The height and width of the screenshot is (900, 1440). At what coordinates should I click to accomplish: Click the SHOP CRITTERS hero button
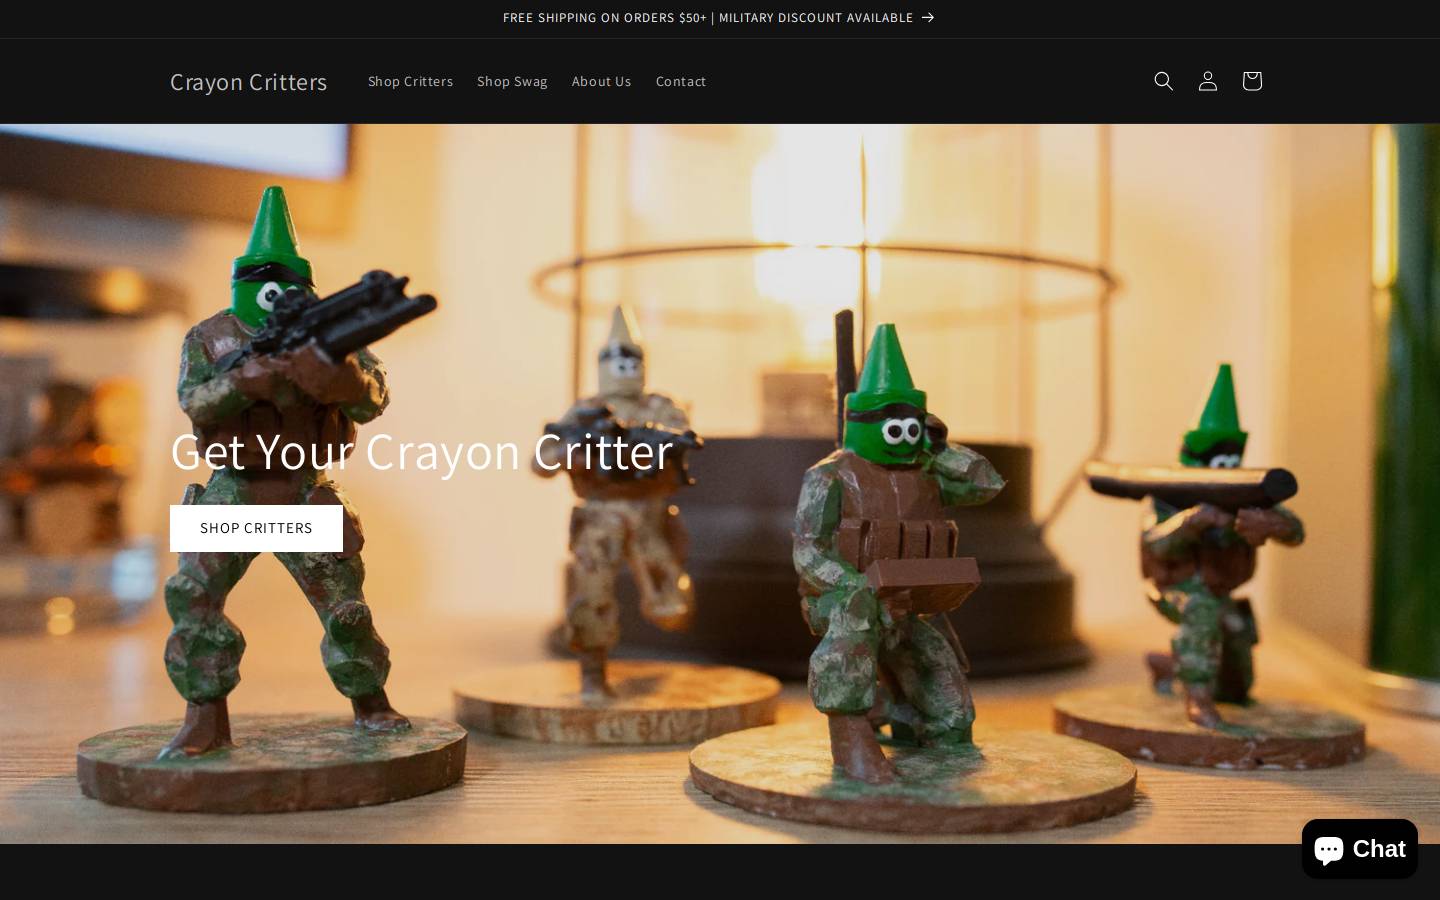pos(256,528)
